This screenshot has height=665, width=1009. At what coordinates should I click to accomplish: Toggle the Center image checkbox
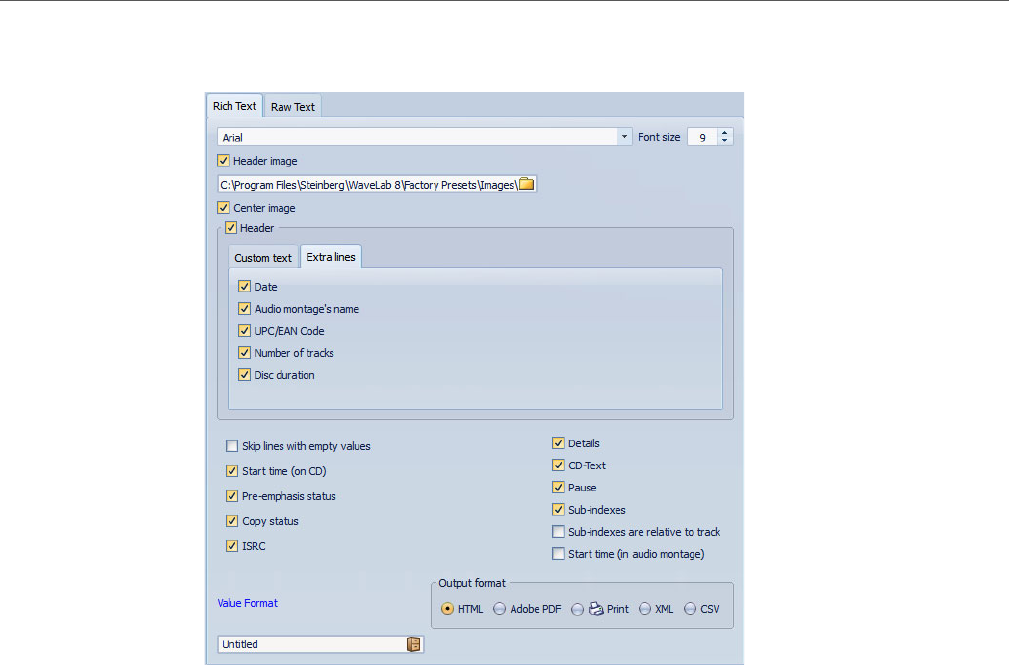tap(223, 207)
